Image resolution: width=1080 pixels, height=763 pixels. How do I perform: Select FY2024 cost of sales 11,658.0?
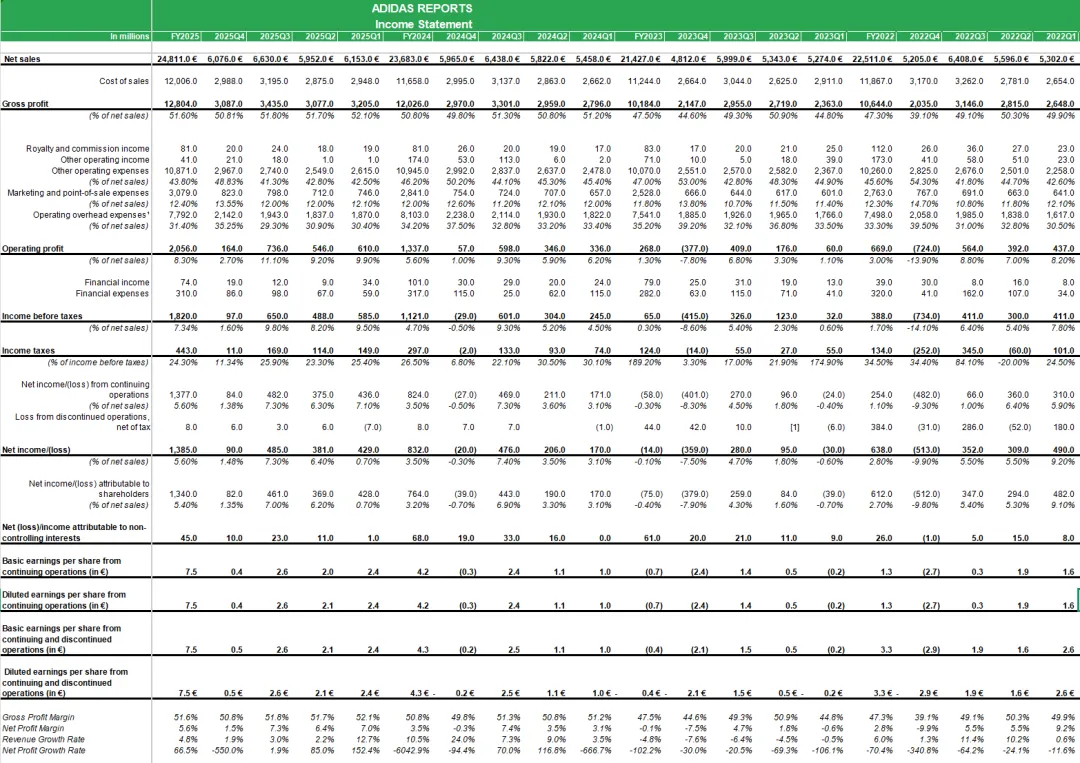(413, 81)
